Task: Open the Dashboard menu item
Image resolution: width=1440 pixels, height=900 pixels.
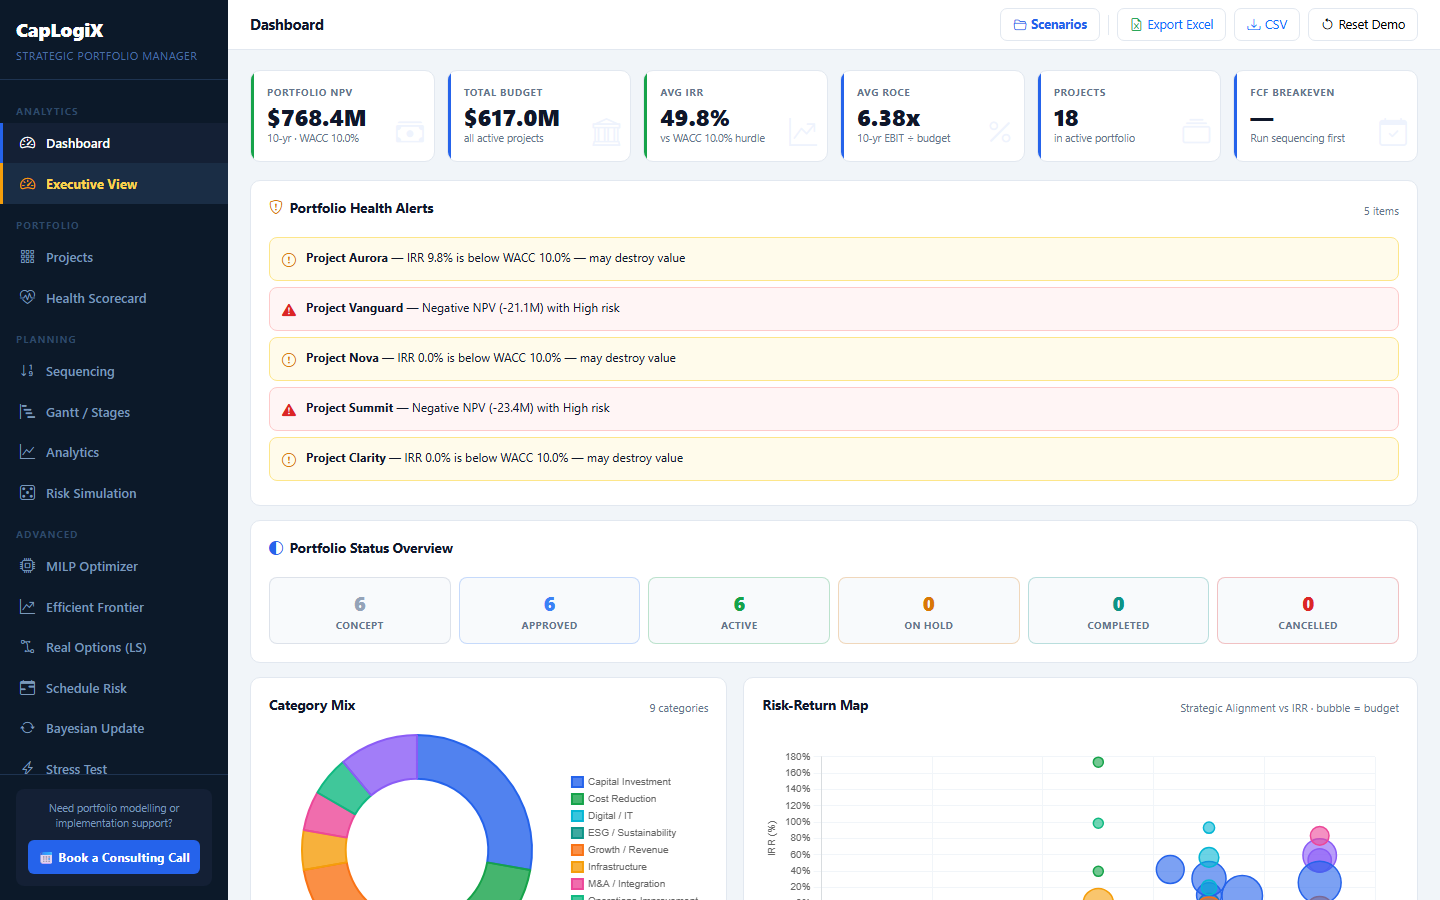Action: 114,143
